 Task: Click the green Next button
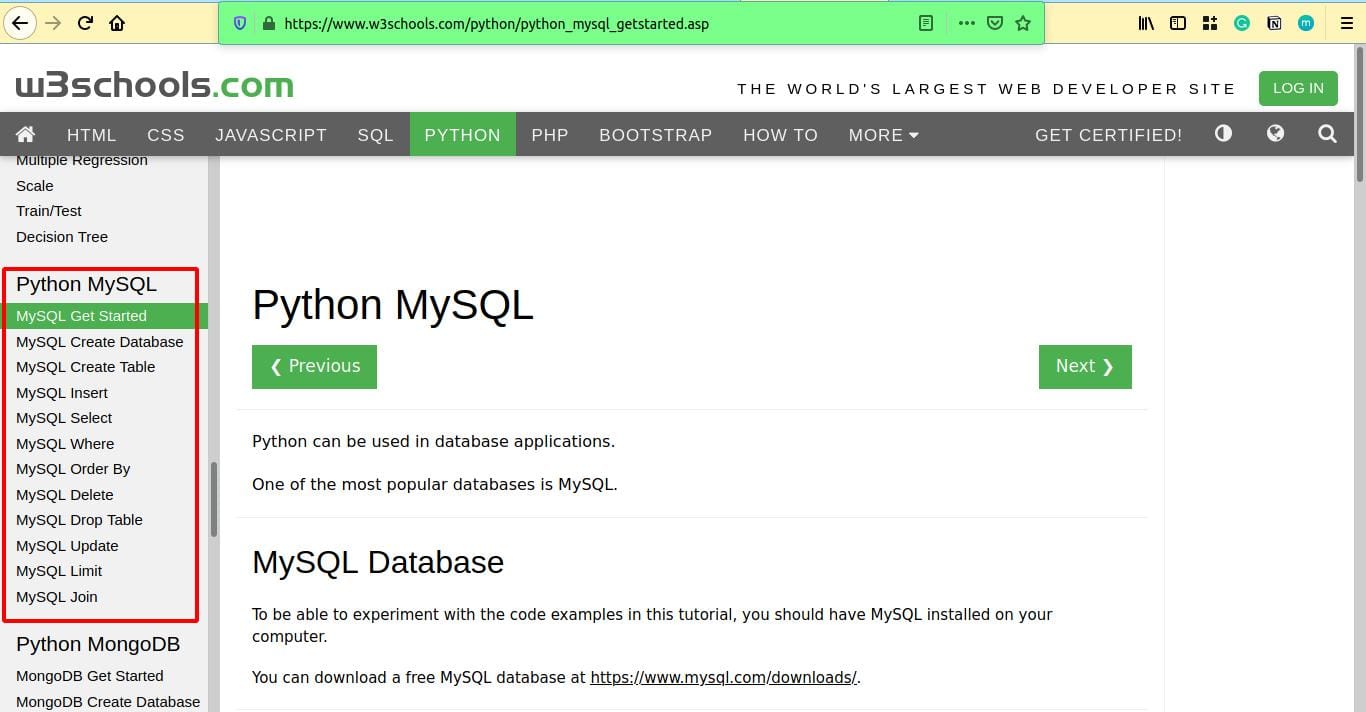pyautogui.click(x=1085, y=366)
